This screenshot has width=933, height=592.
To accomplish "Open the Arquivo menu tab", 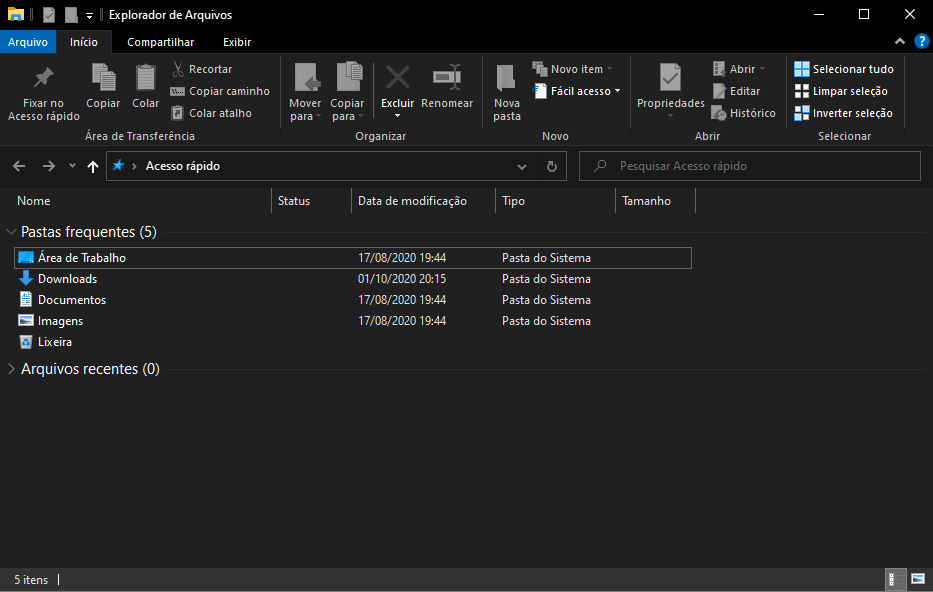I will pos(28,42).
